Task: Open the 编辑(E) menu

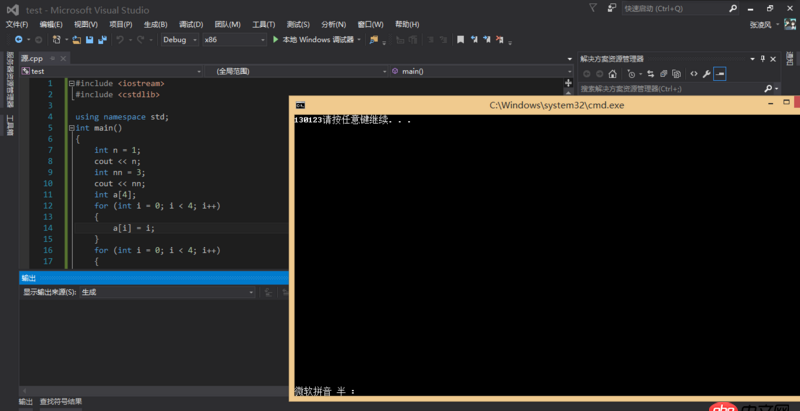Action: pos(51,24)
